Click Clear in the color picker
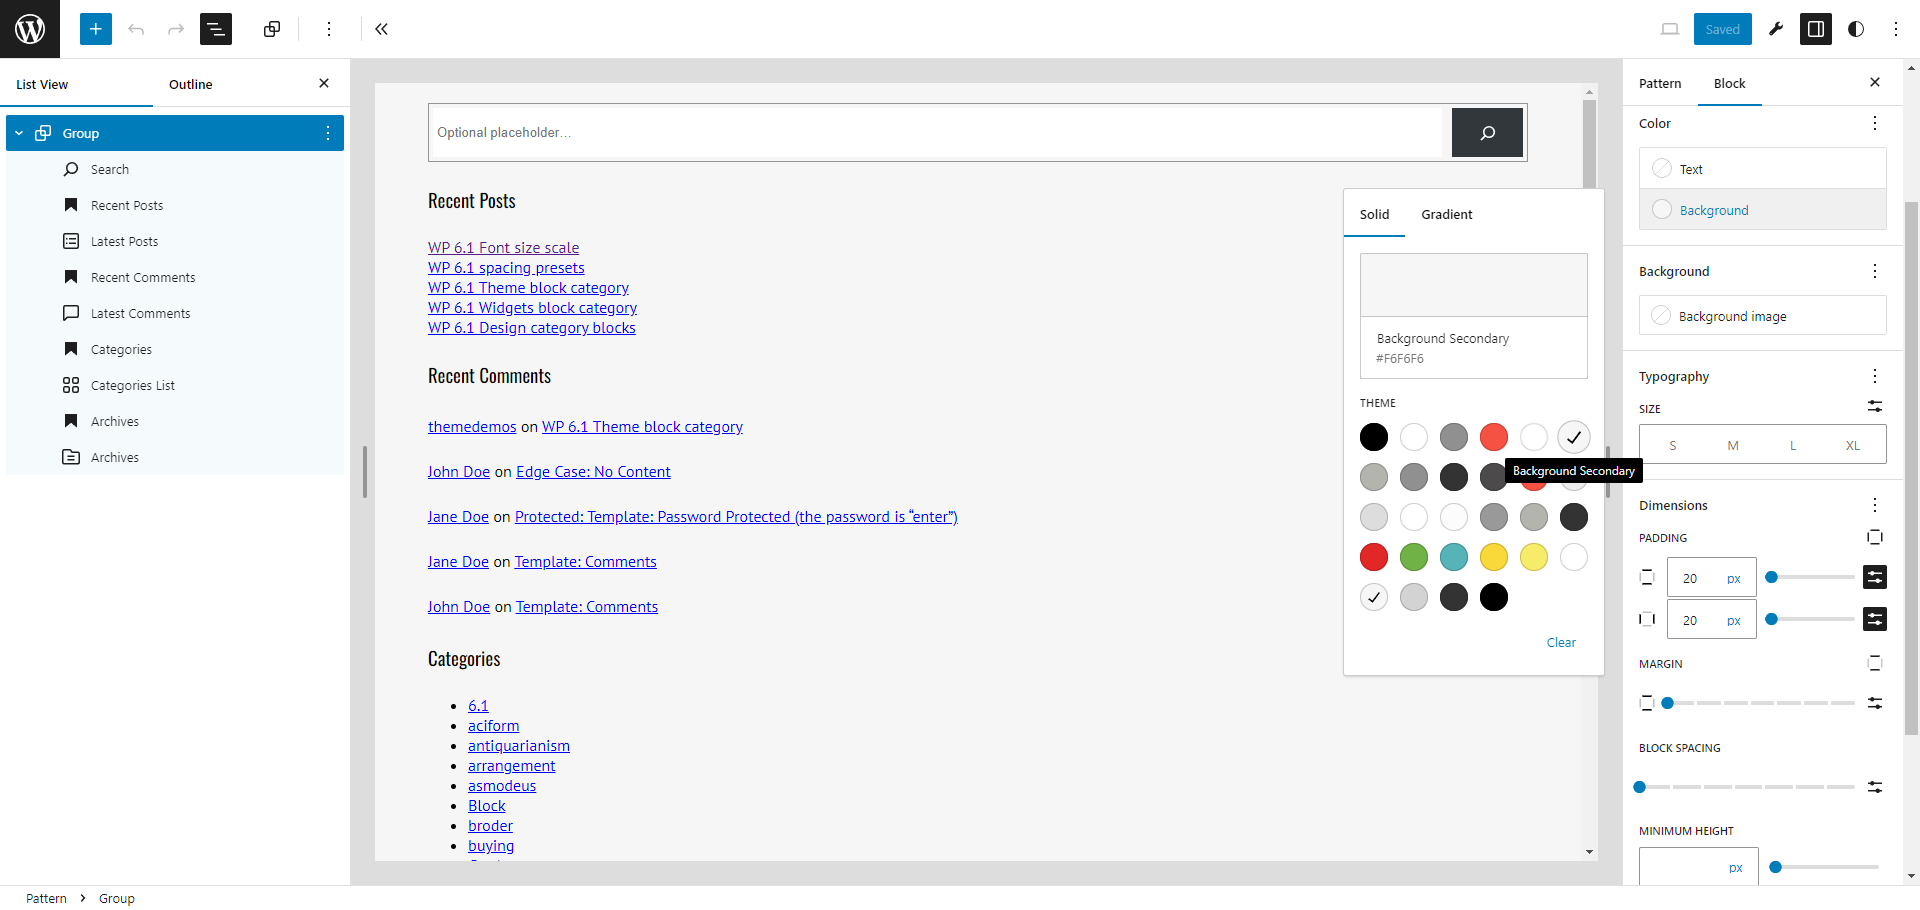 coord(1560,643)
